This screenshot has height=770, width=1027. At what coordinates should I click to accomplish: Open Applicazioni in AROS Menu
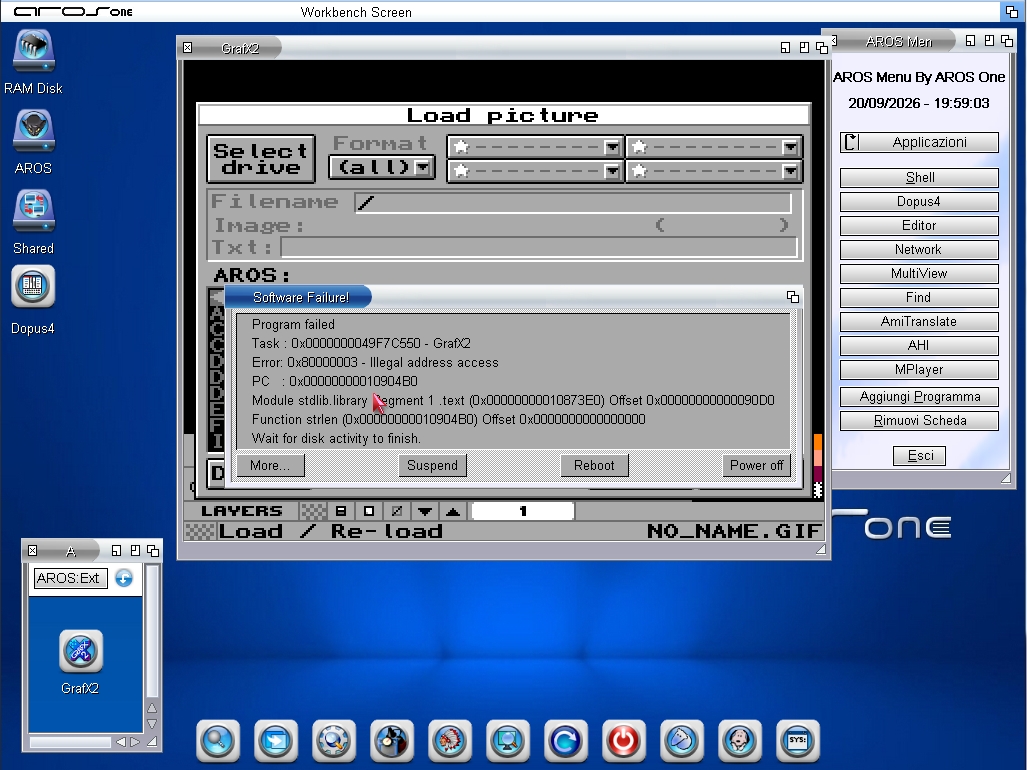tap(920, 142)
